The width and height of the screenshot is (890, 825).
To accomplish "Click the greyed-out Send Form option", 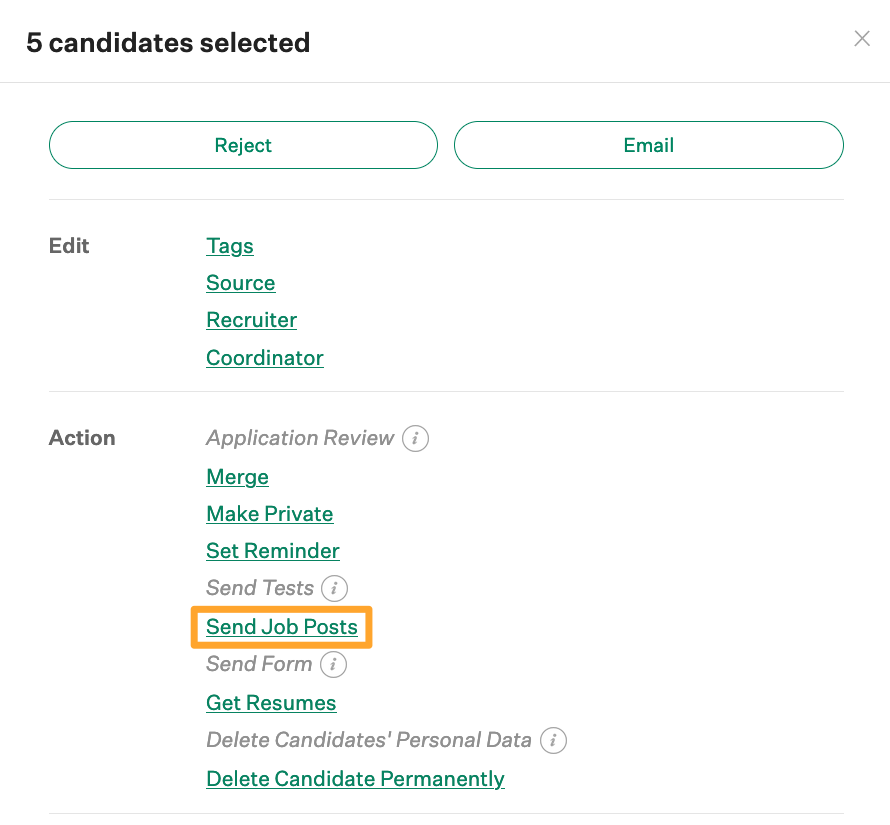I will (259, 664).
